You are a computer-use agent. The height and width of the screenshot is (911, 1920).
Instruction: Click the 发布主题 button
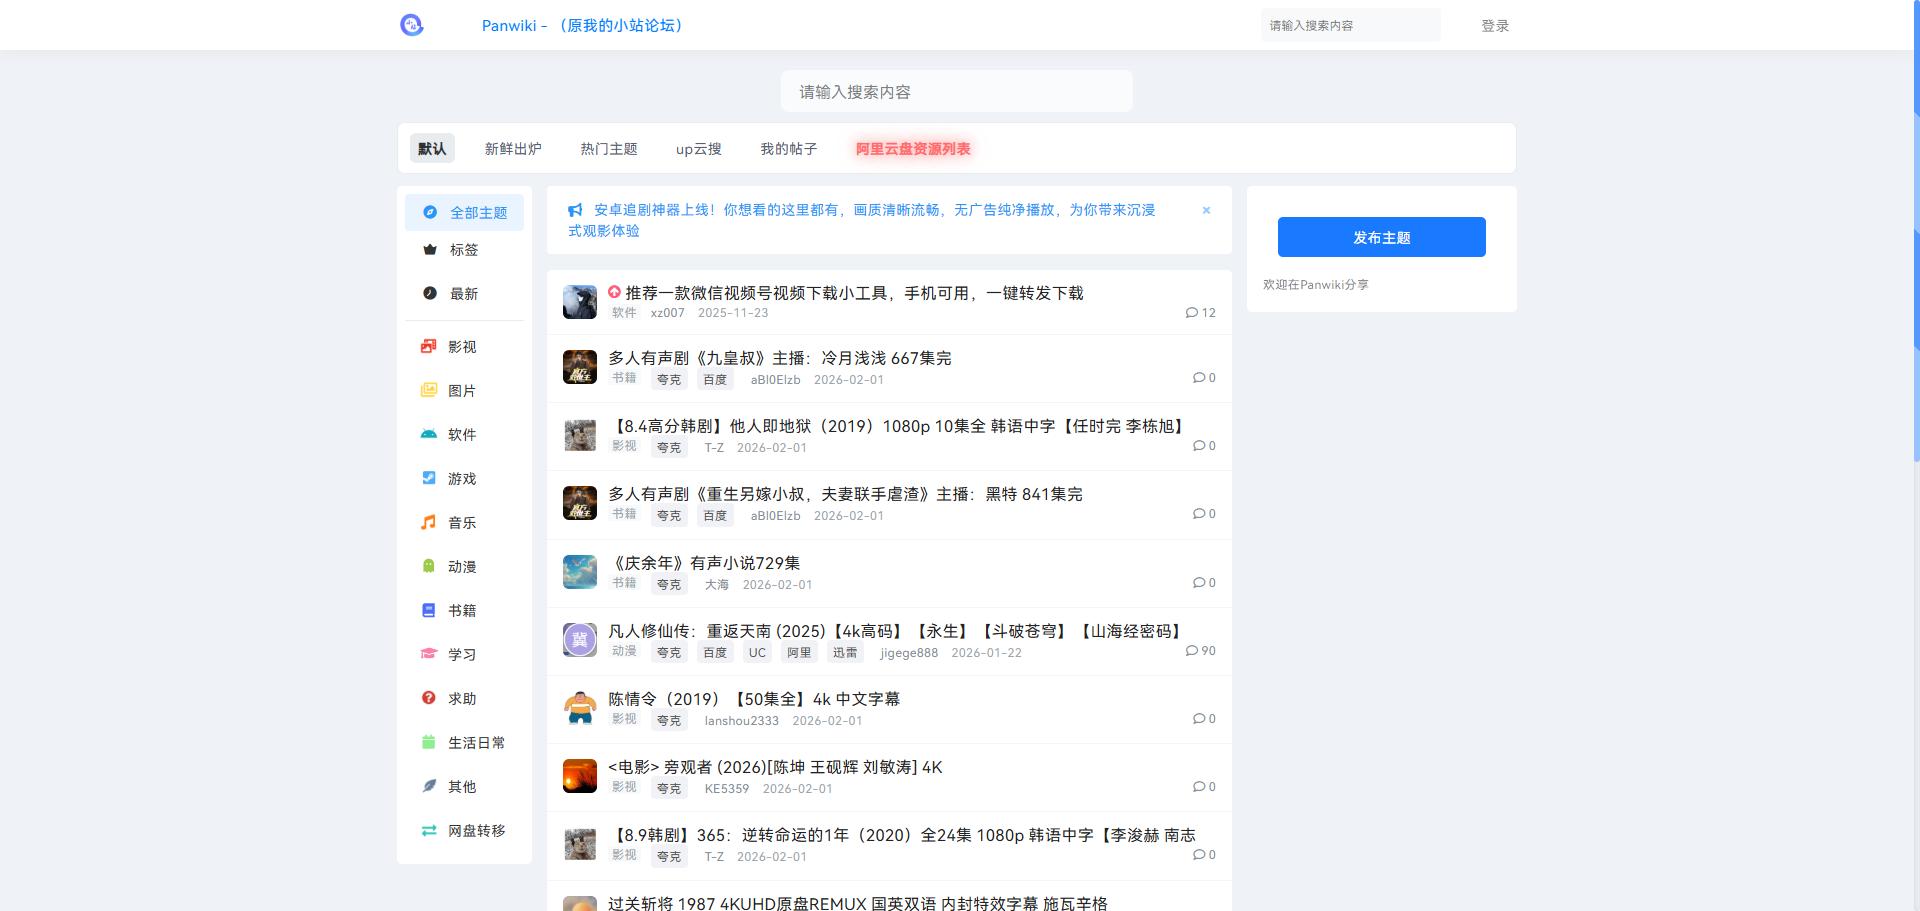click(x=1381, y=237)
